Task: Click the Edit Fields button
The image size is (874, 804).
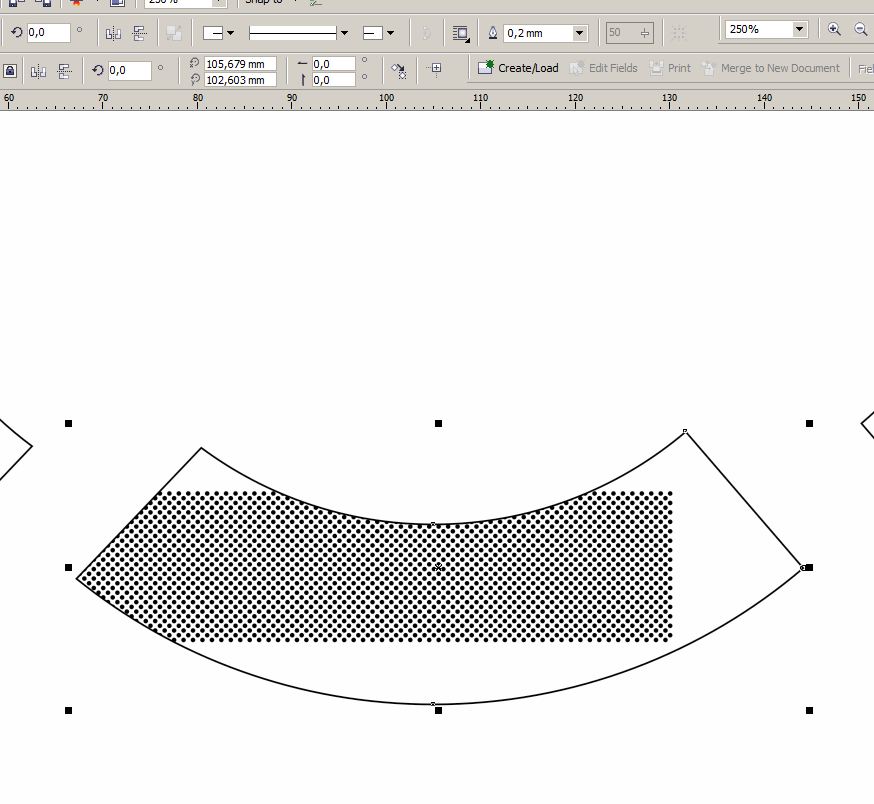Action: click(604, 68)
